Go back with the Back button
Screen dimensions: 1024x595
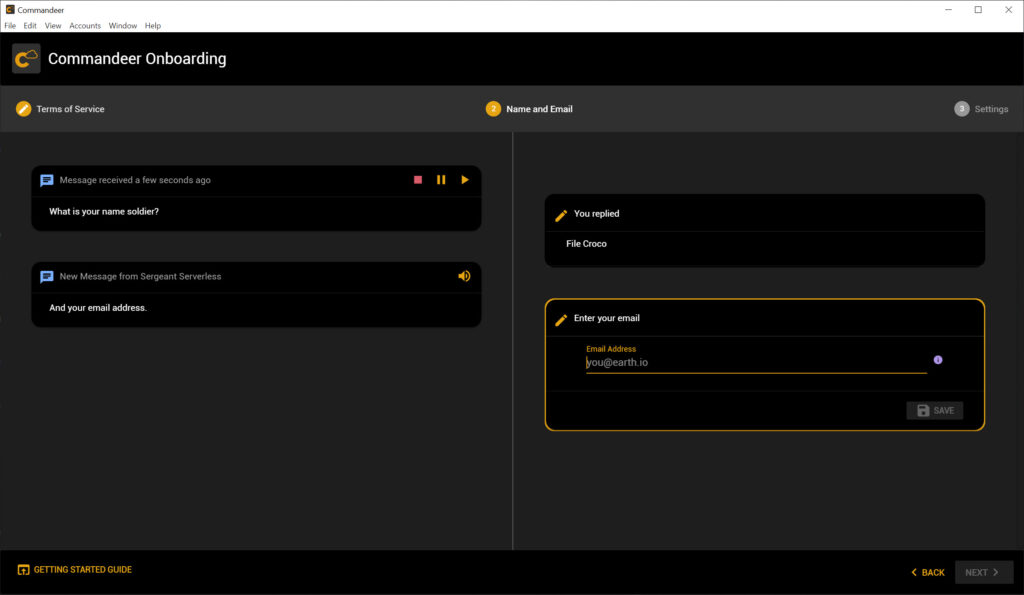928,572
